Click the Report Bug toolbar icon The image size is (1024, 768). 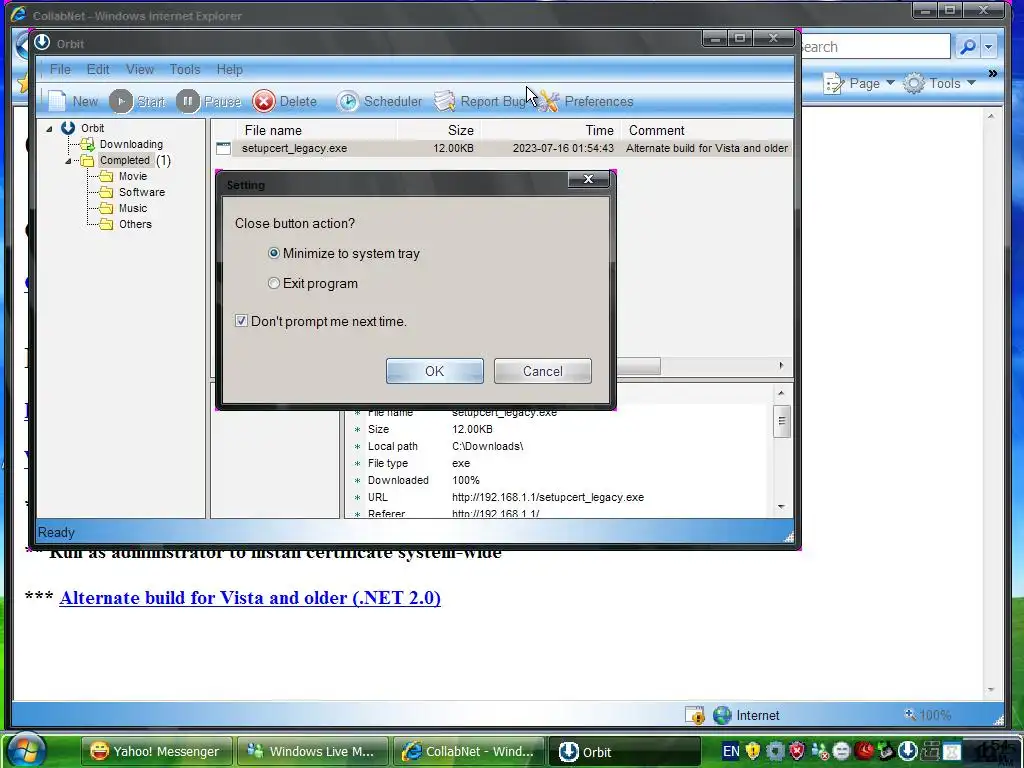pos(445,101)
